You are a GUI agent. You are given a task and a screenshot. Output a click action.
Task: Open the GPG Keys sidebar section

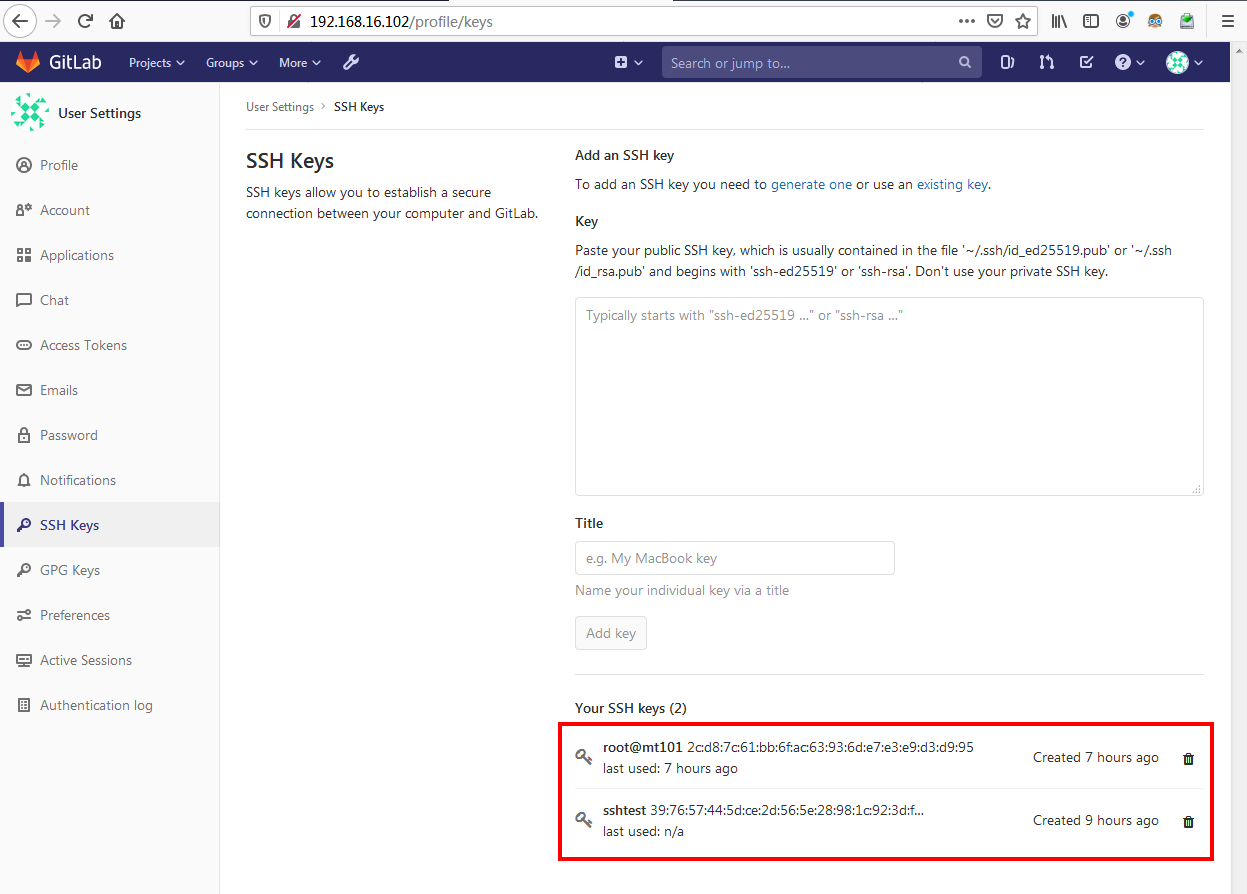pyautogui.click(x=72, y=569)
